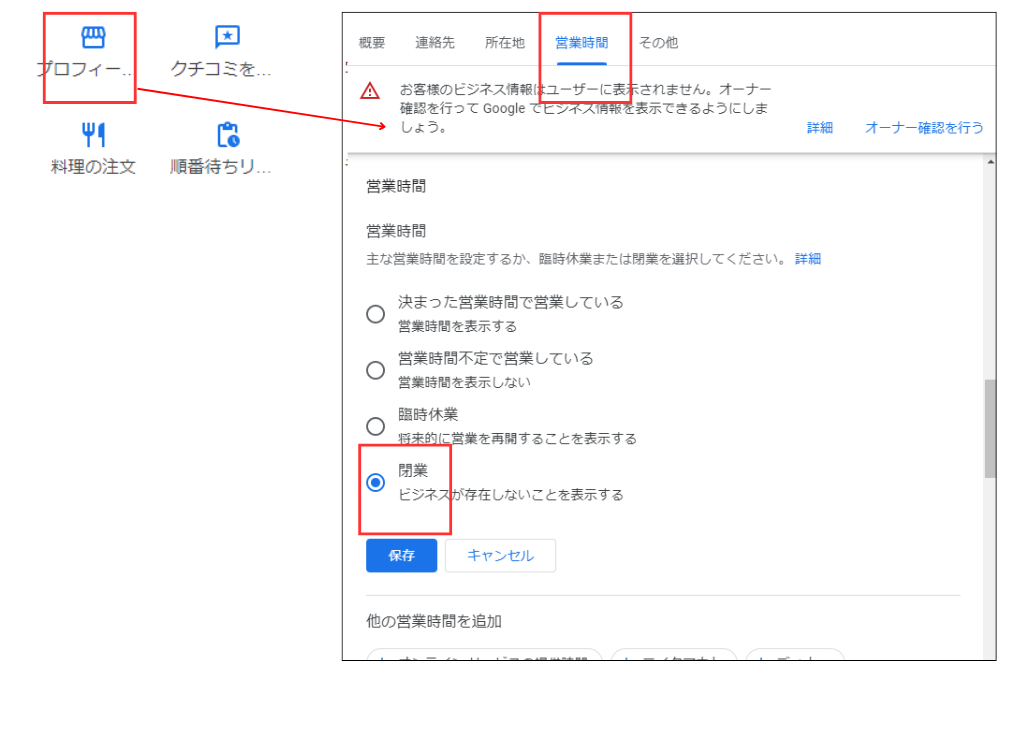Viewport: 1024px width, 745px height.
Task: Open the 詳細 link in the warning banner
Action: point(818,128)
